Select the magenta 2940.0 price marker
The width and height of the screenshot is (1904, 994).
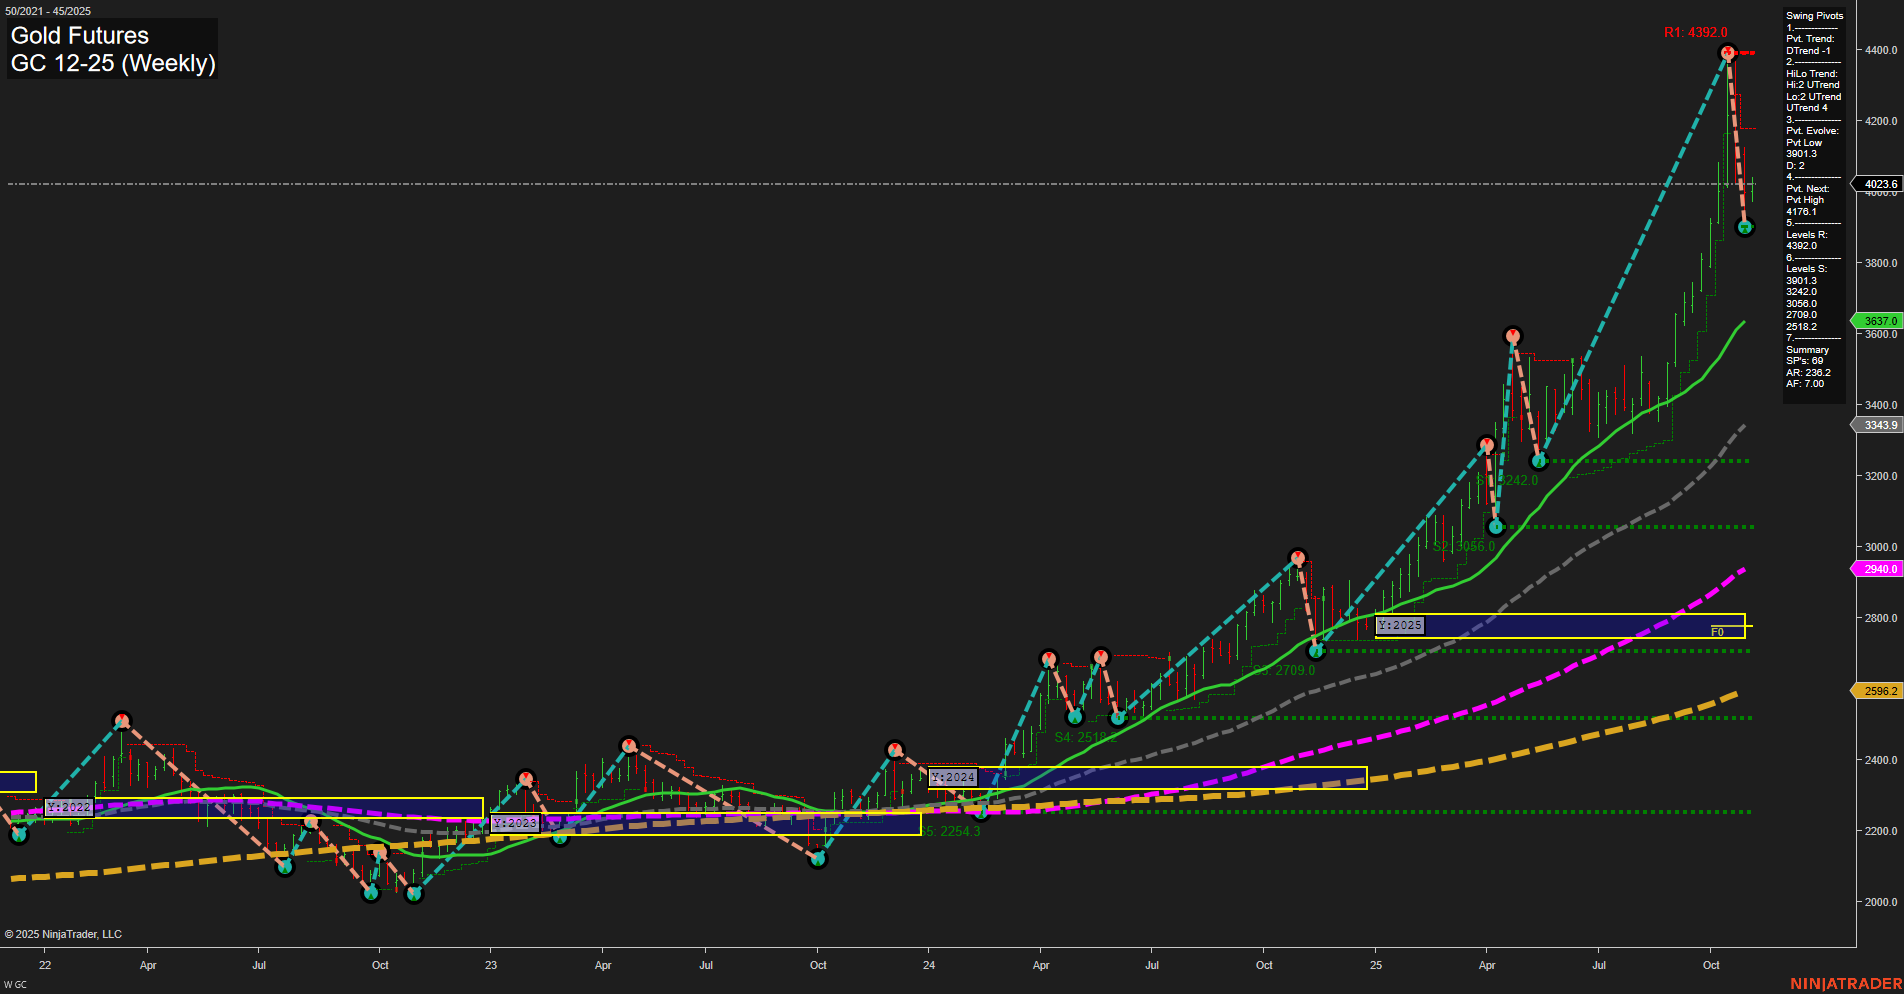click(1877, 569)
